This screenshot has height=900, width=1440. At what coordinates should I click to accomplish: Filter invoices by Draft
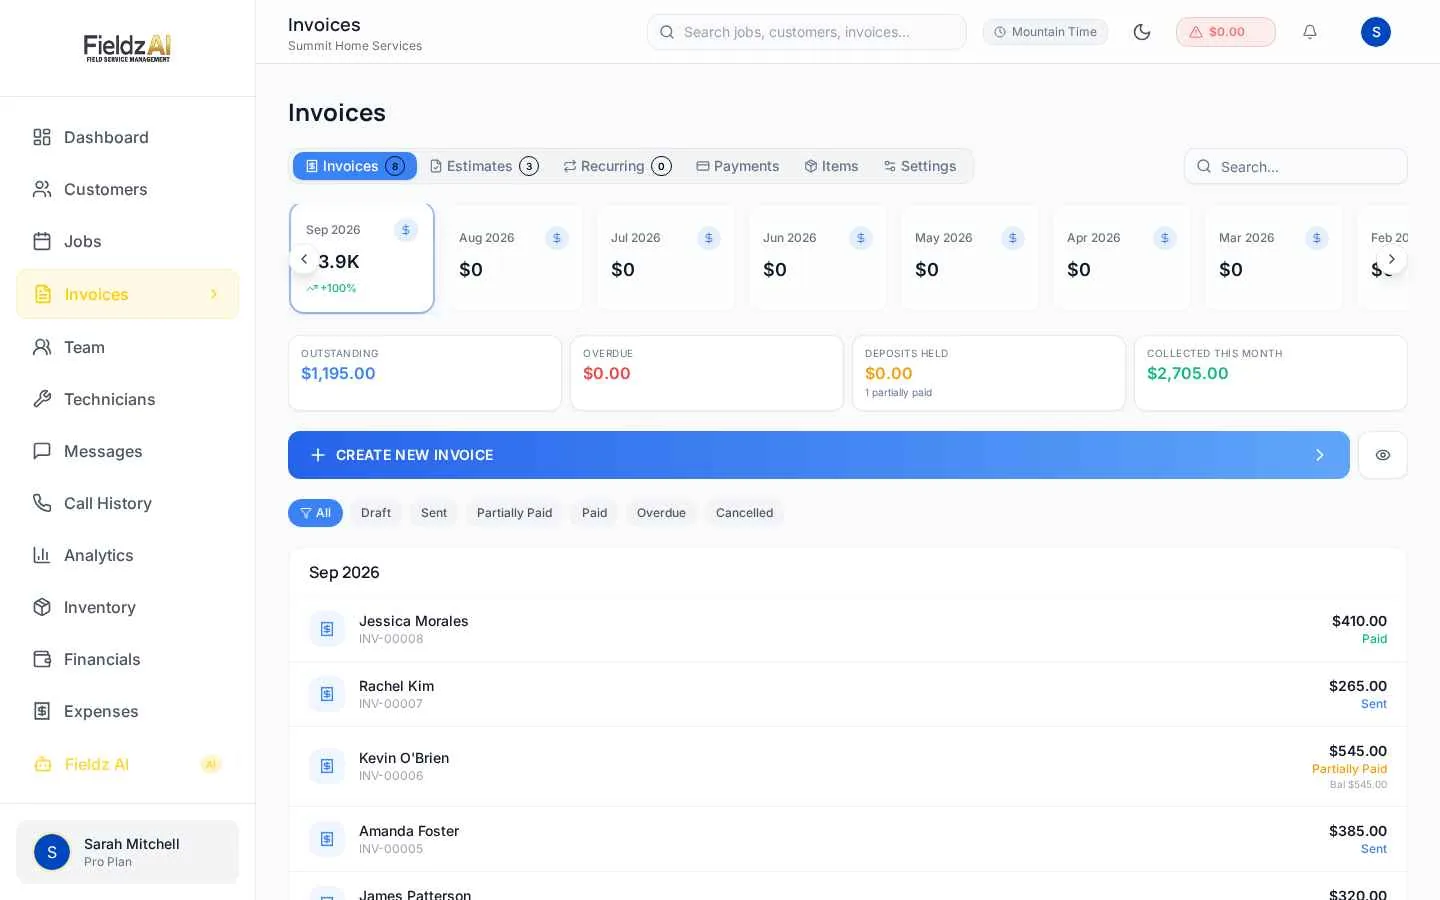[x=376, y=513]
